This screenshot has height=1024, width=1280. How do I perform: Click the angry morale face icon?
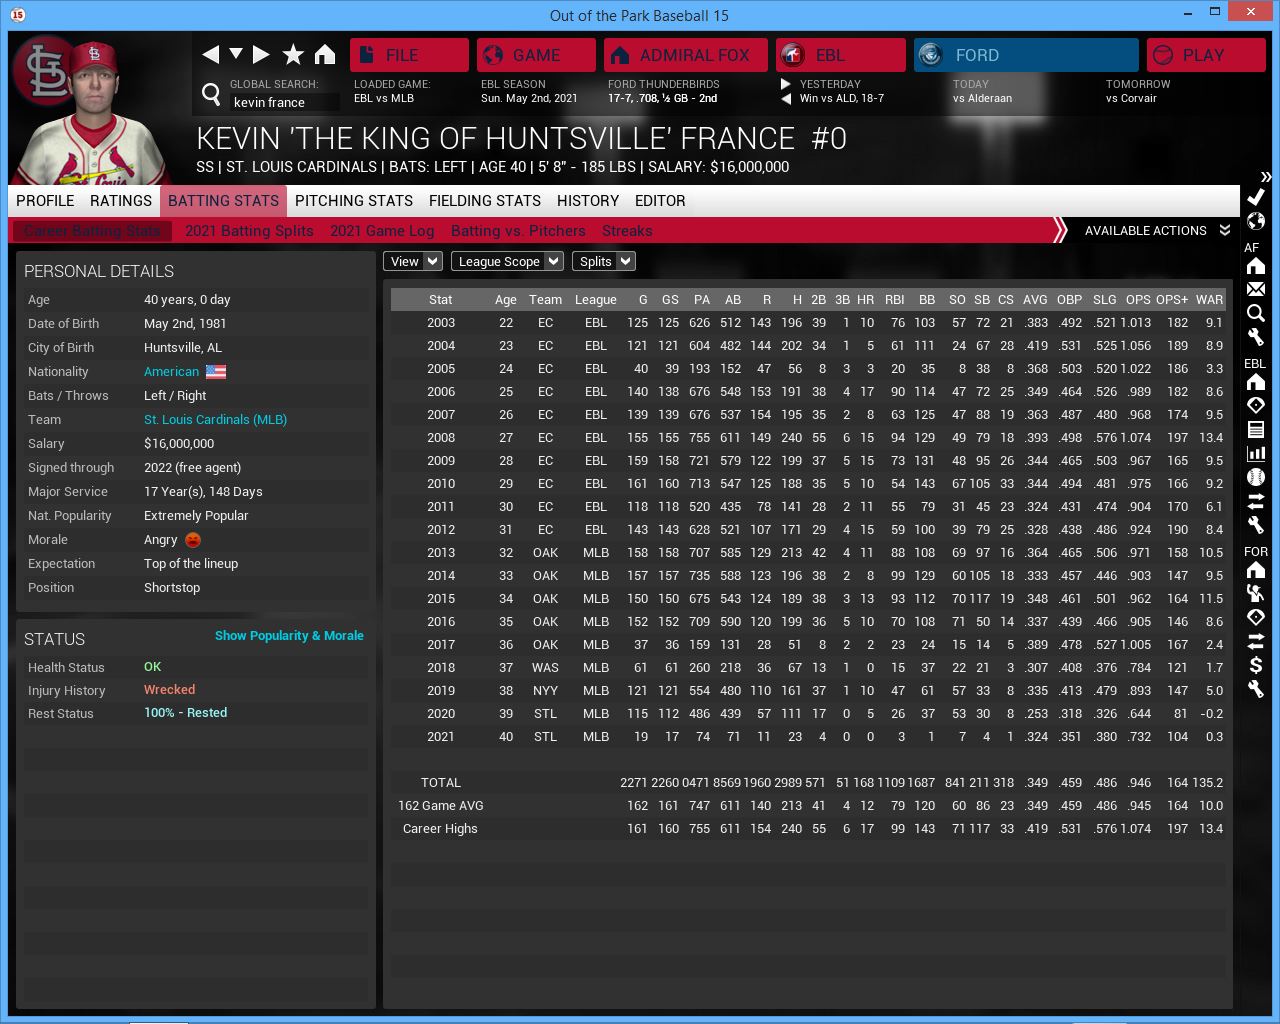tap(193, 540)
